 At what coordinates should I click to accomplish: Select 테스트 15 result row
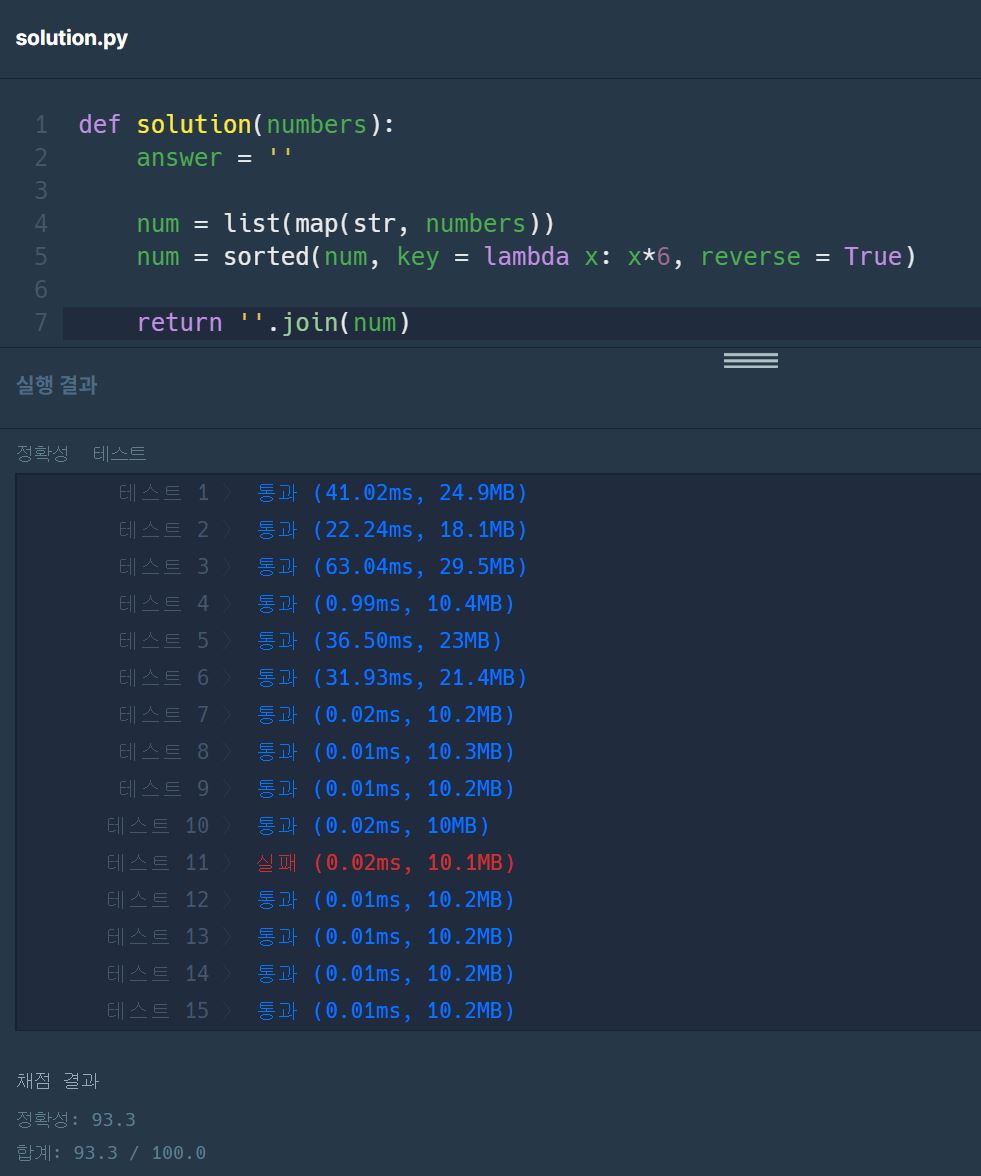click(310, 1010)
